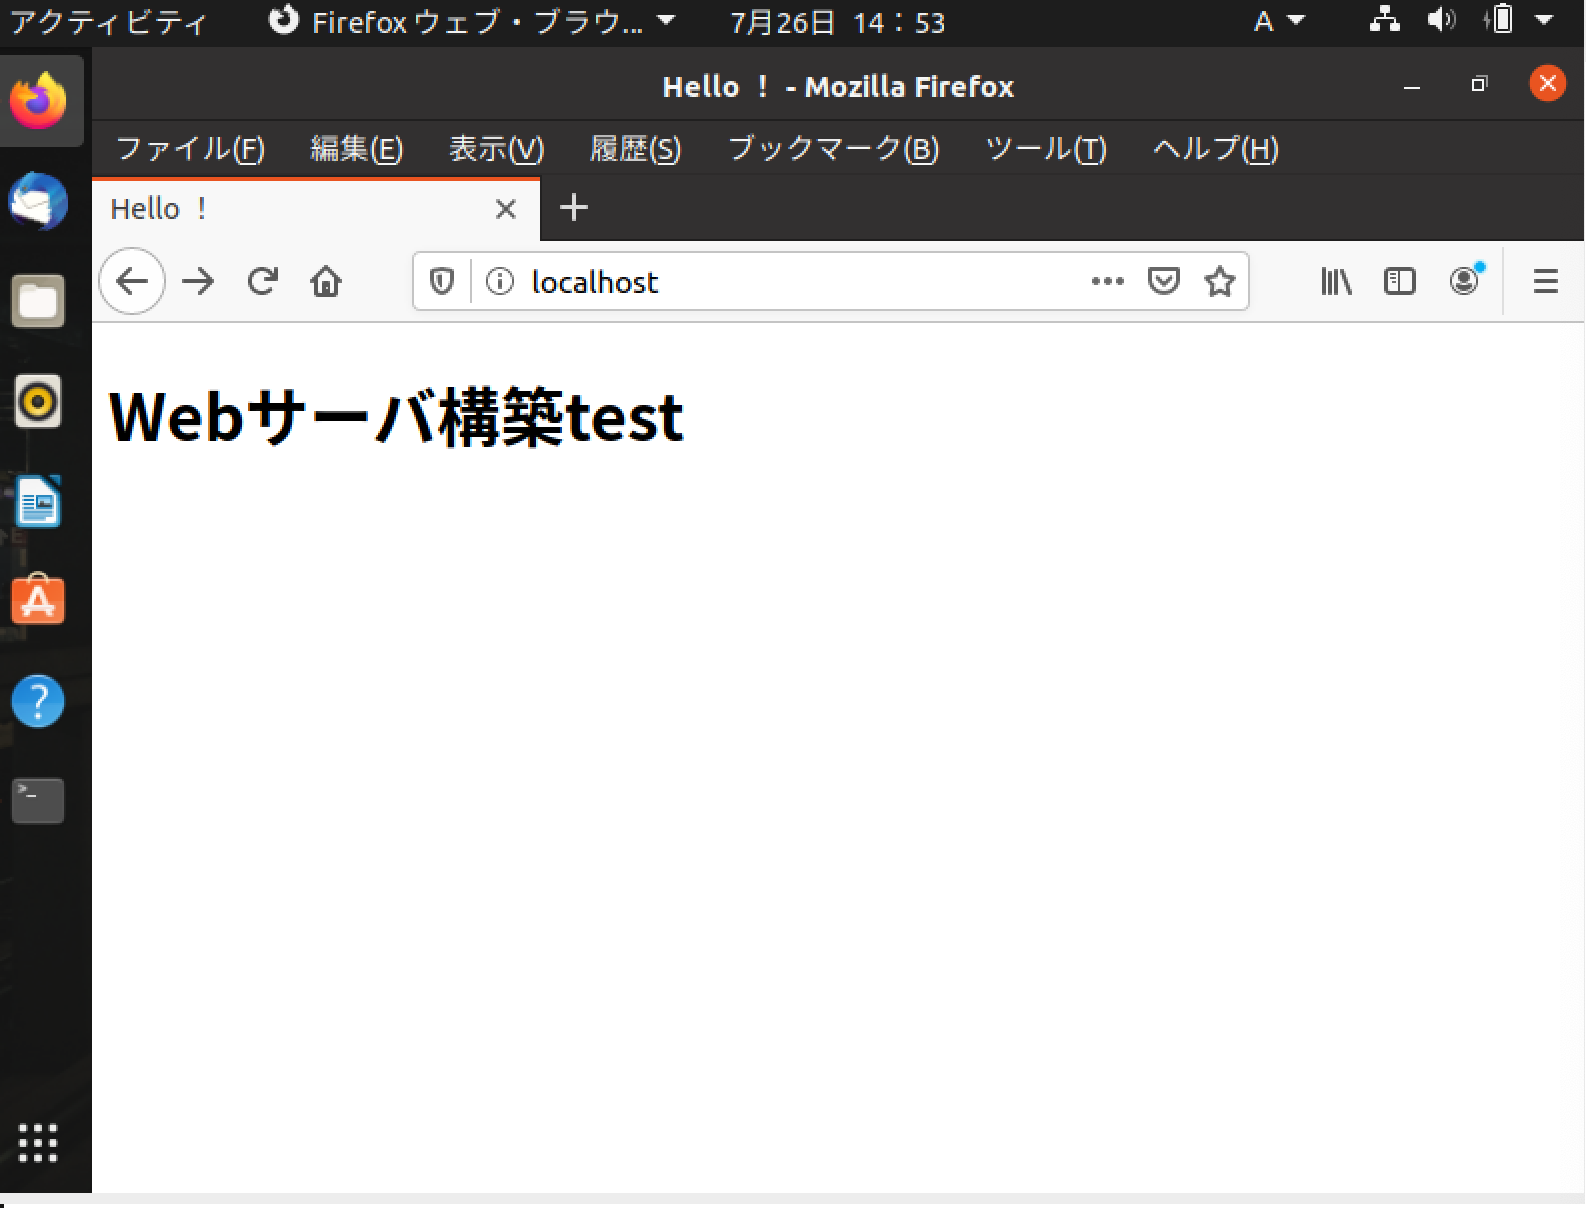1586x1208 pixels.
Task: Open the hamburger application menu
Action: click(1545, 282)
